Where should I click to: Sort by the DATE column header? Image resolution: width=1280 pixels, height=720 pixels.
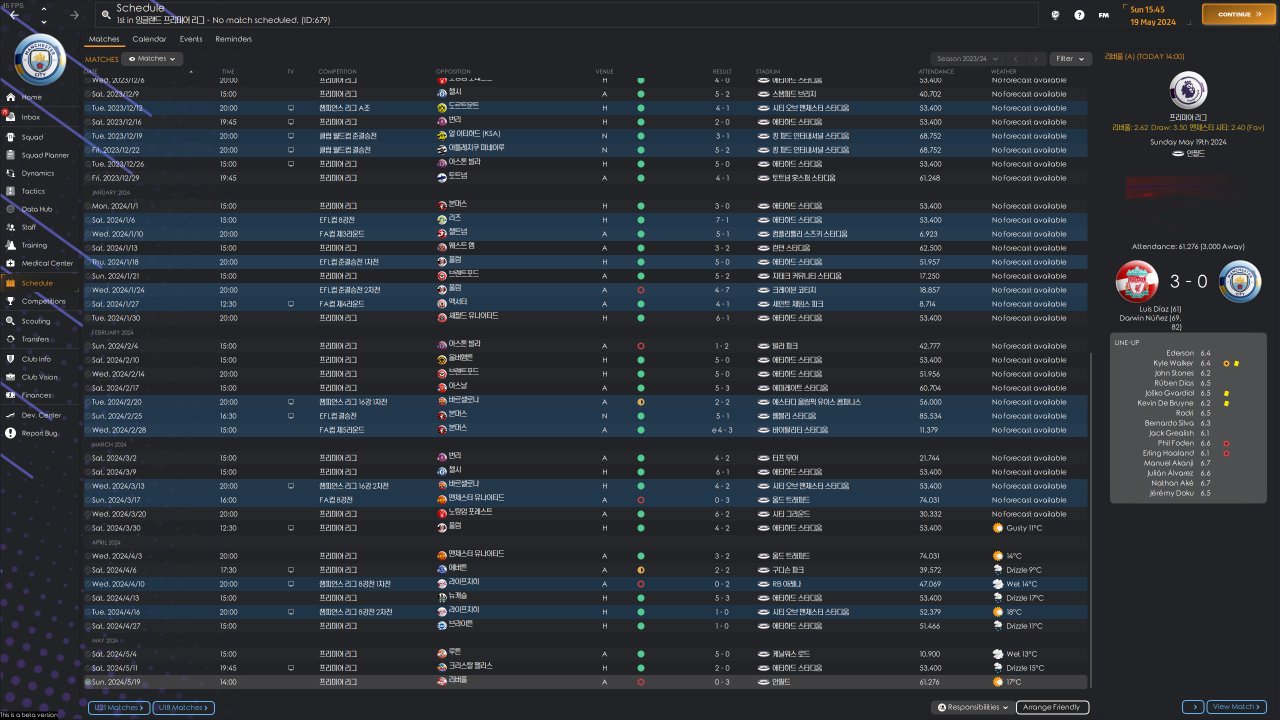[91, 72]
